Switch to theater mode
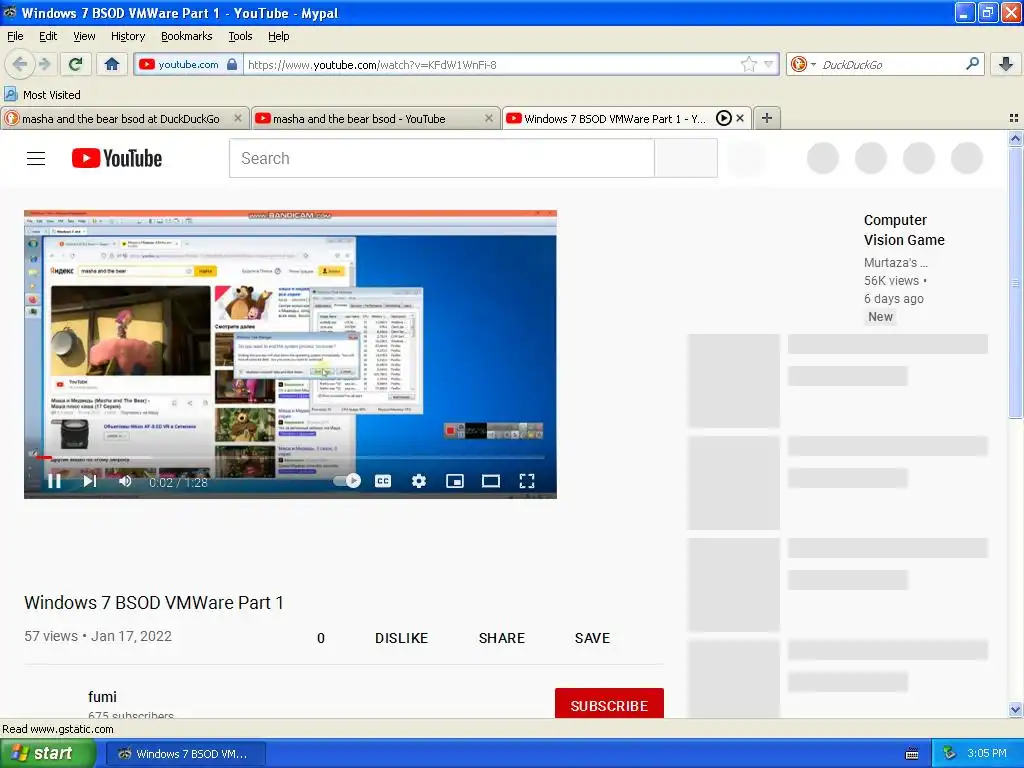The image size is (1024, 768). [x=490, y=481]
